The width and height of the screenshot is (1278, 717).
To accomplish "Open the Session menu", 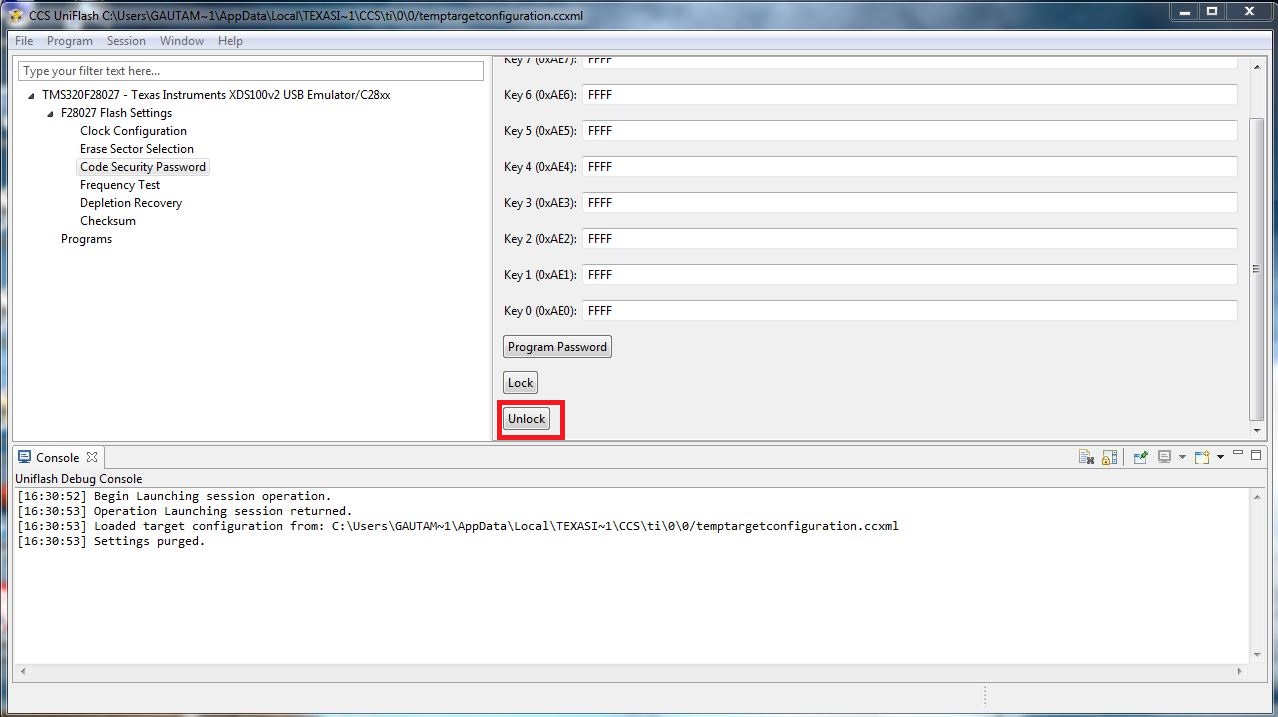I will pyautogui.click(x=126, y=41).
